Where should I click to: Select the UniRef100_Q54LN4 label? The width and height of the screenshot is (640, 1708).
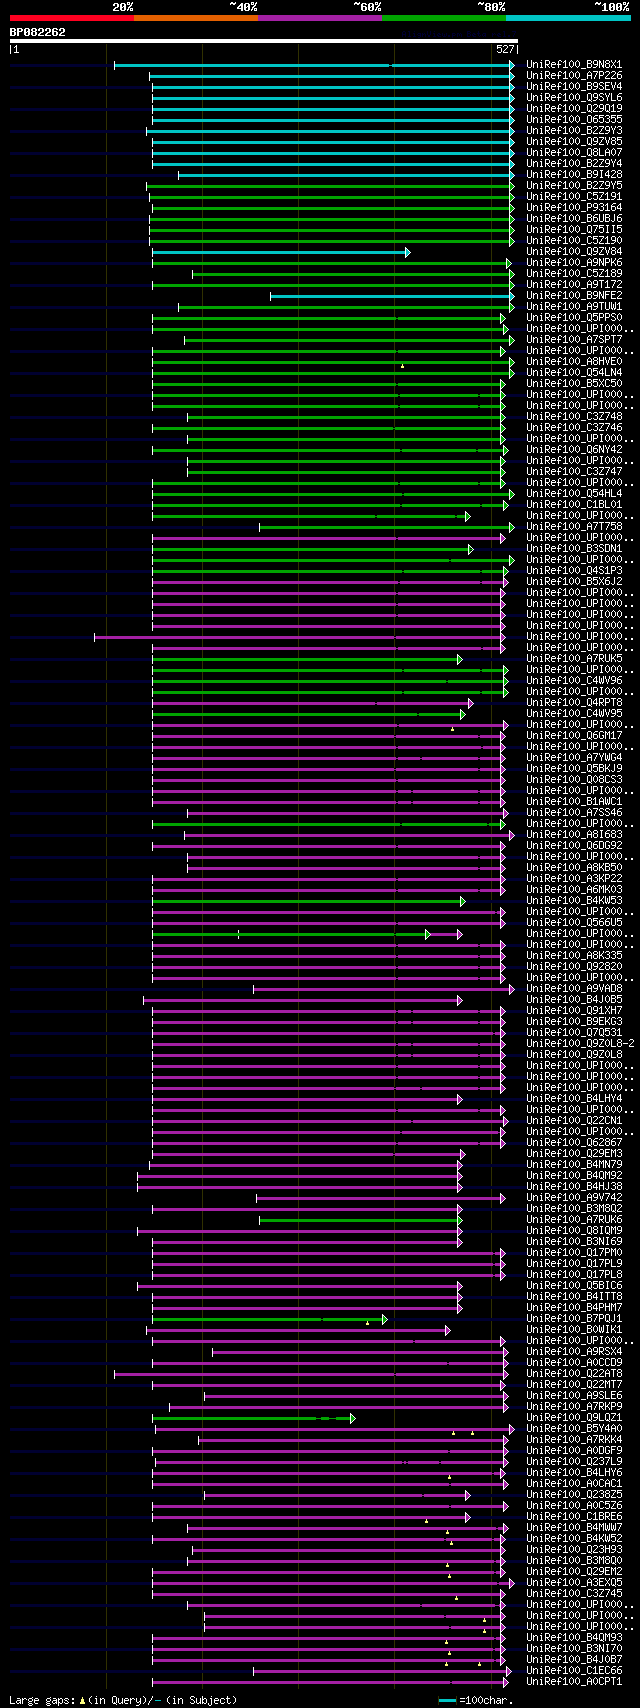pos(574,373)
